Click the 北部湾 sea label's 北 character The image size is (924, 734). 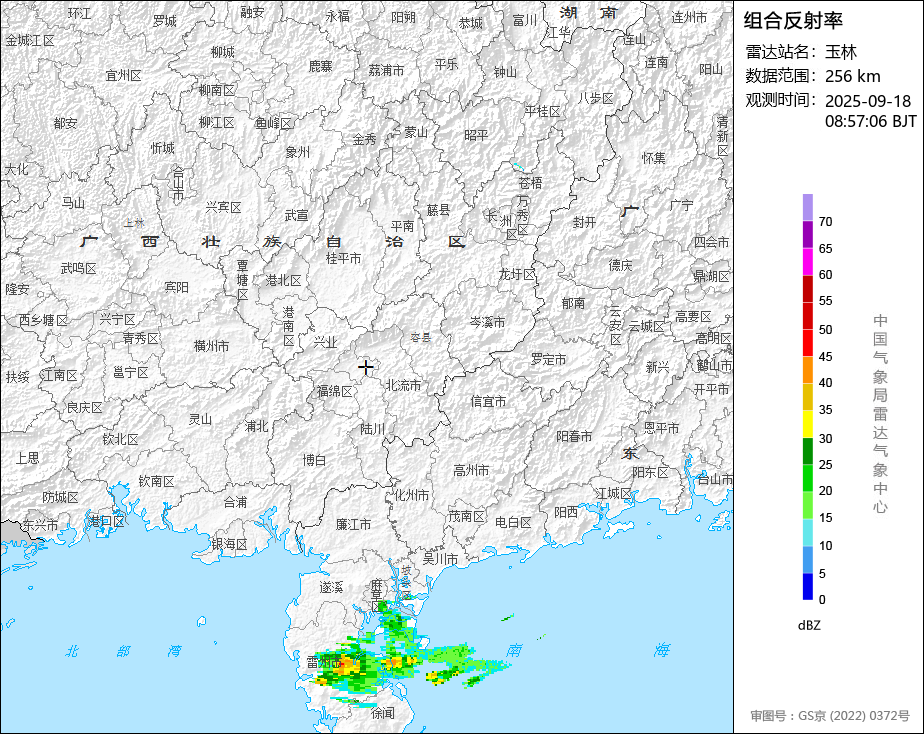72,651
